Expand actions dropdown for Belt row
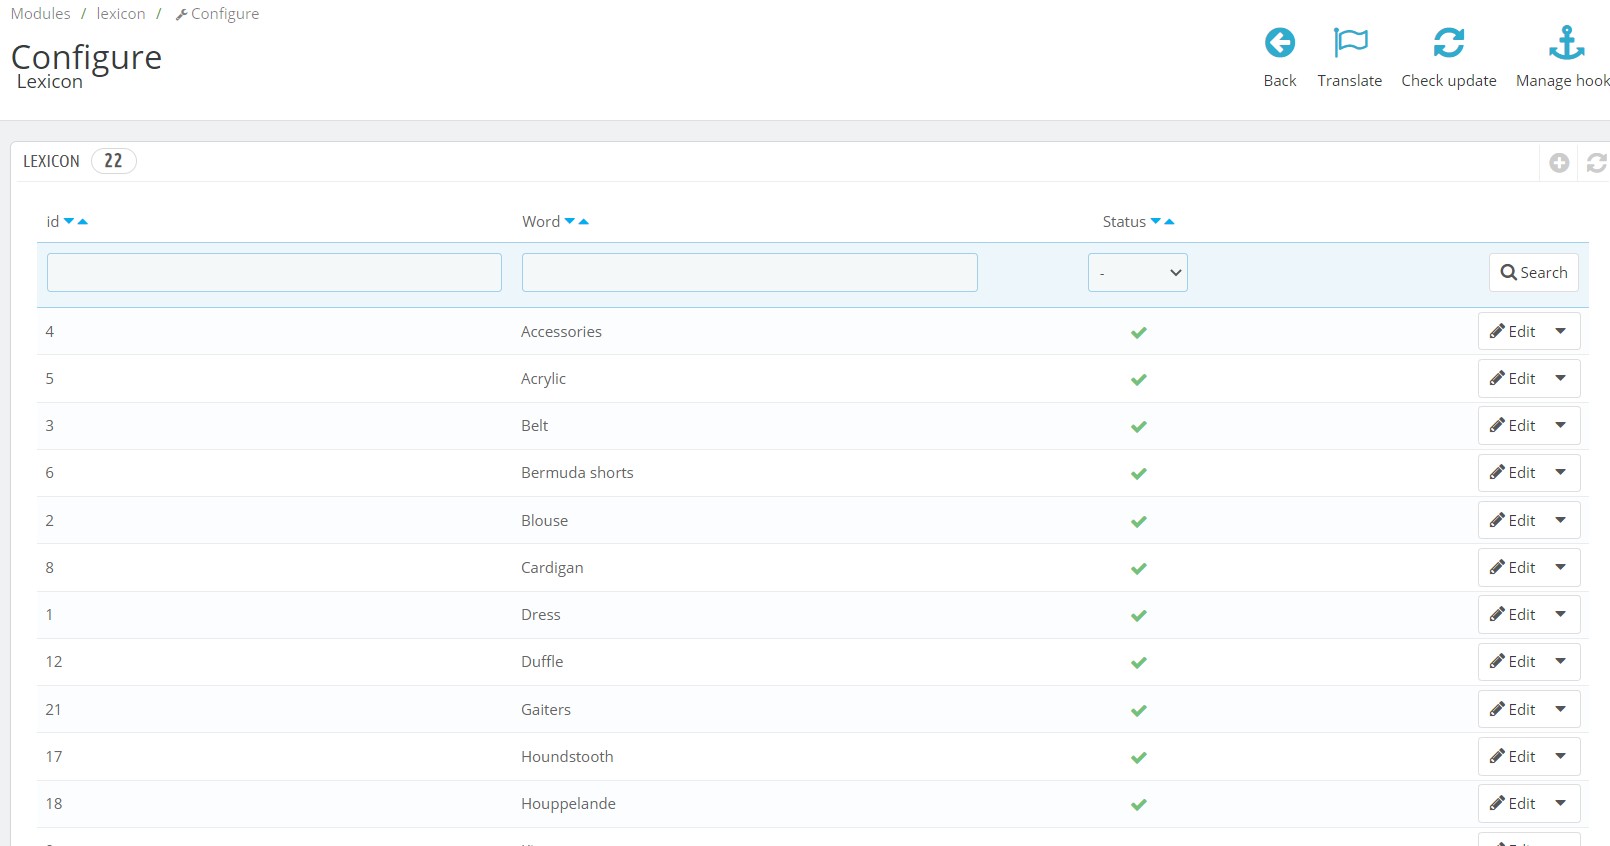This screenshot has width=1610, height=846. (1561, 425)
